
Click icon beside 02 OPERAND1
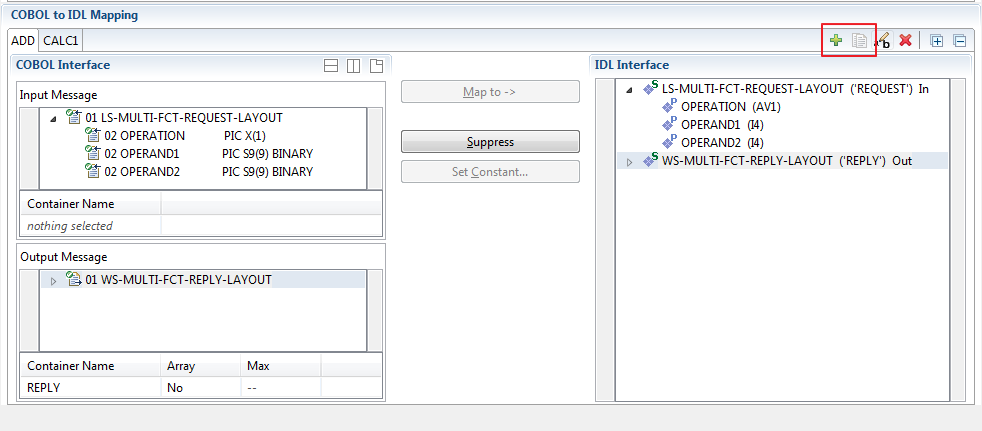(93, 153)
